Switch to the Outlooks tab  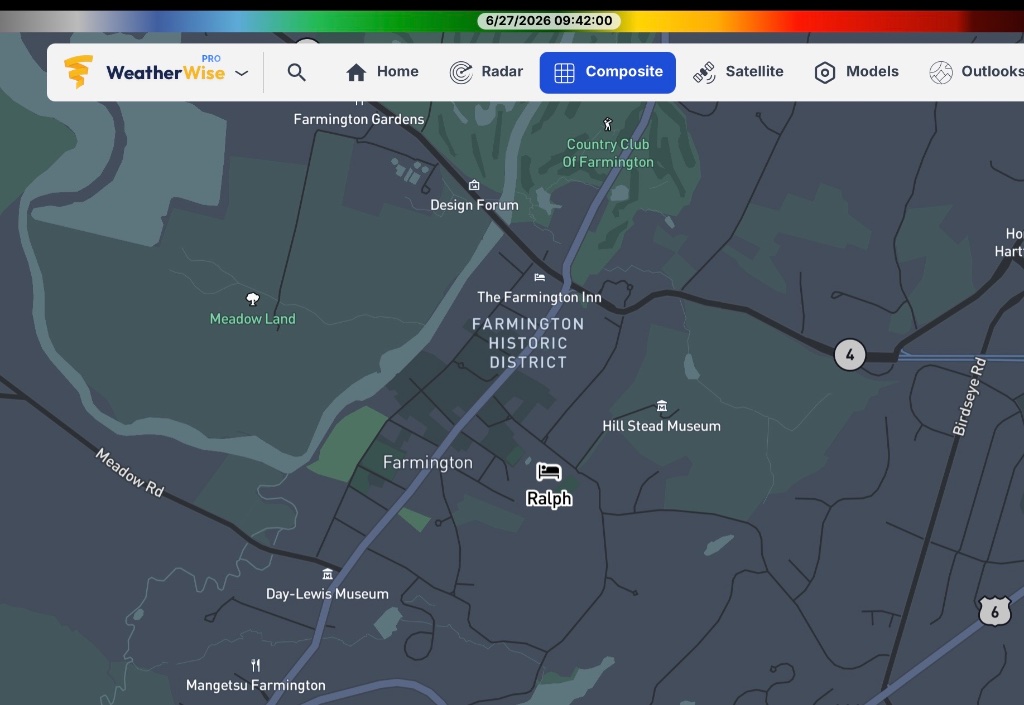[976, 72]
